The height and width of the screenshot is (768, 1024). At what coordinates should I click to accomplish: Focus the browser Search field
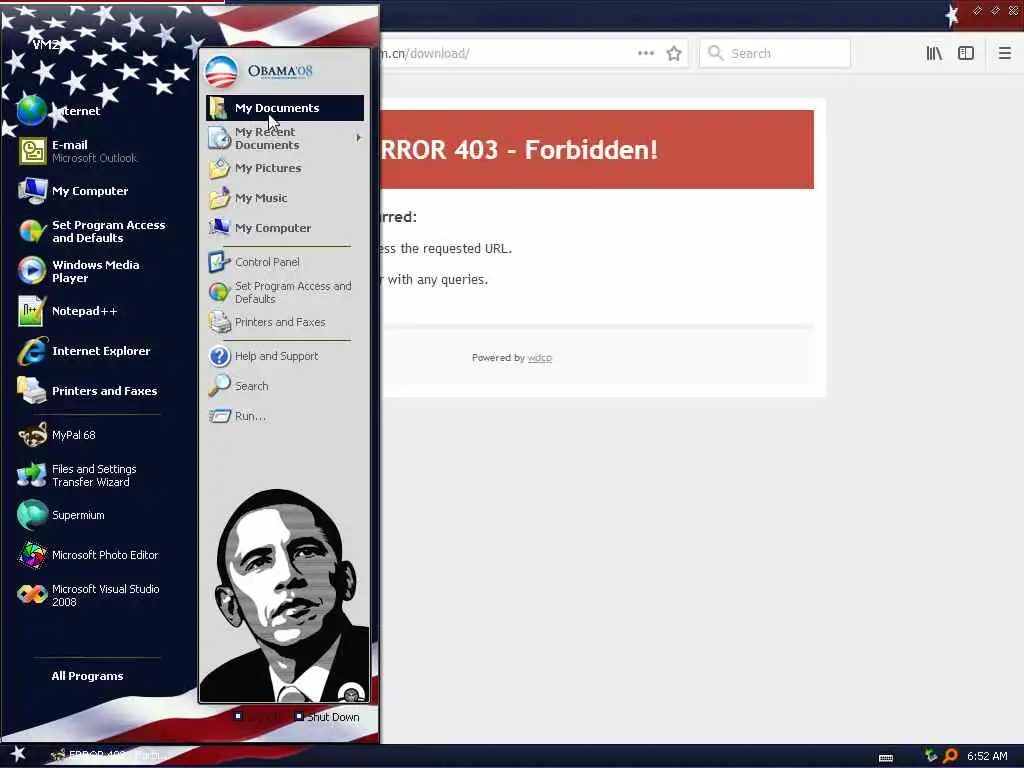[x=775, y=53]
